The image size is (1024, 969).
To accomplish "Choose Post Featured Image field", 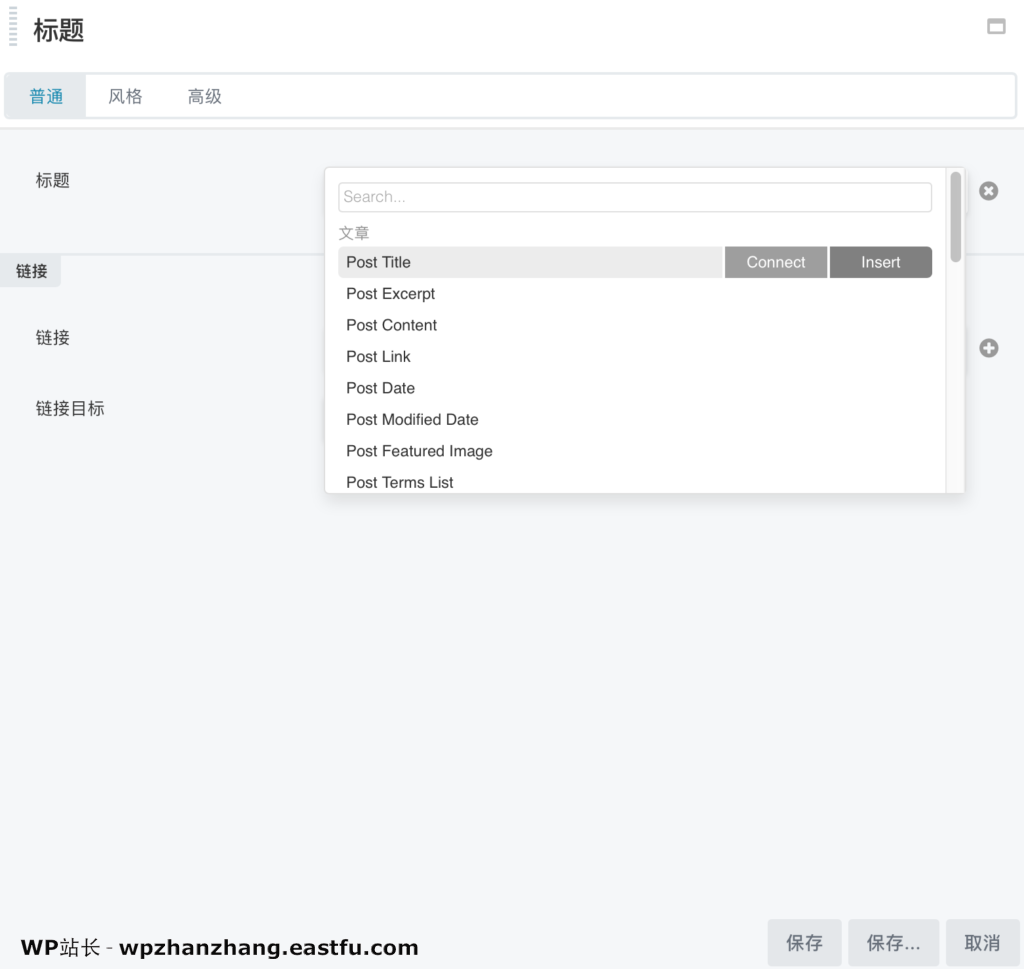I will (420, 451).
